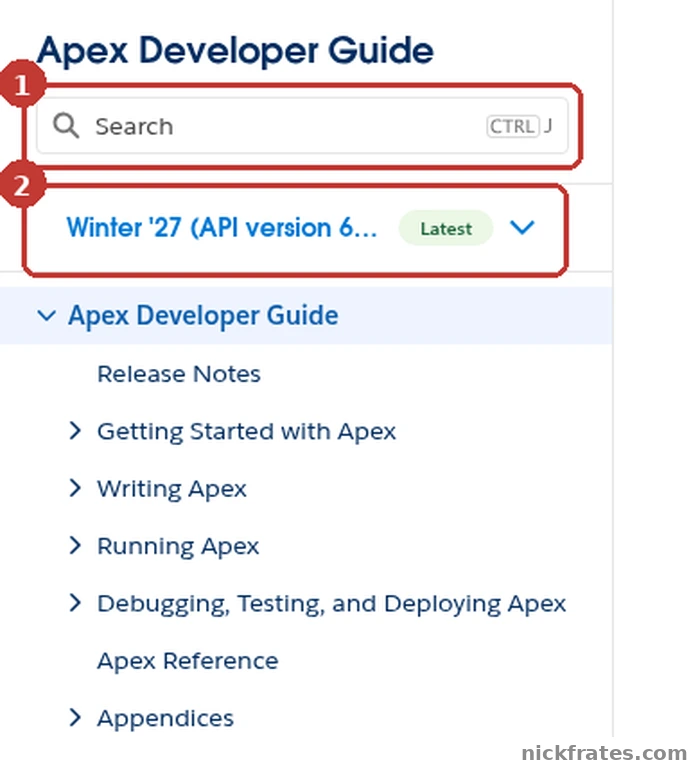Open the Apex Reference page
This screenshot has height=771, width=700.
pyautogui.click(x=188, y=661)
